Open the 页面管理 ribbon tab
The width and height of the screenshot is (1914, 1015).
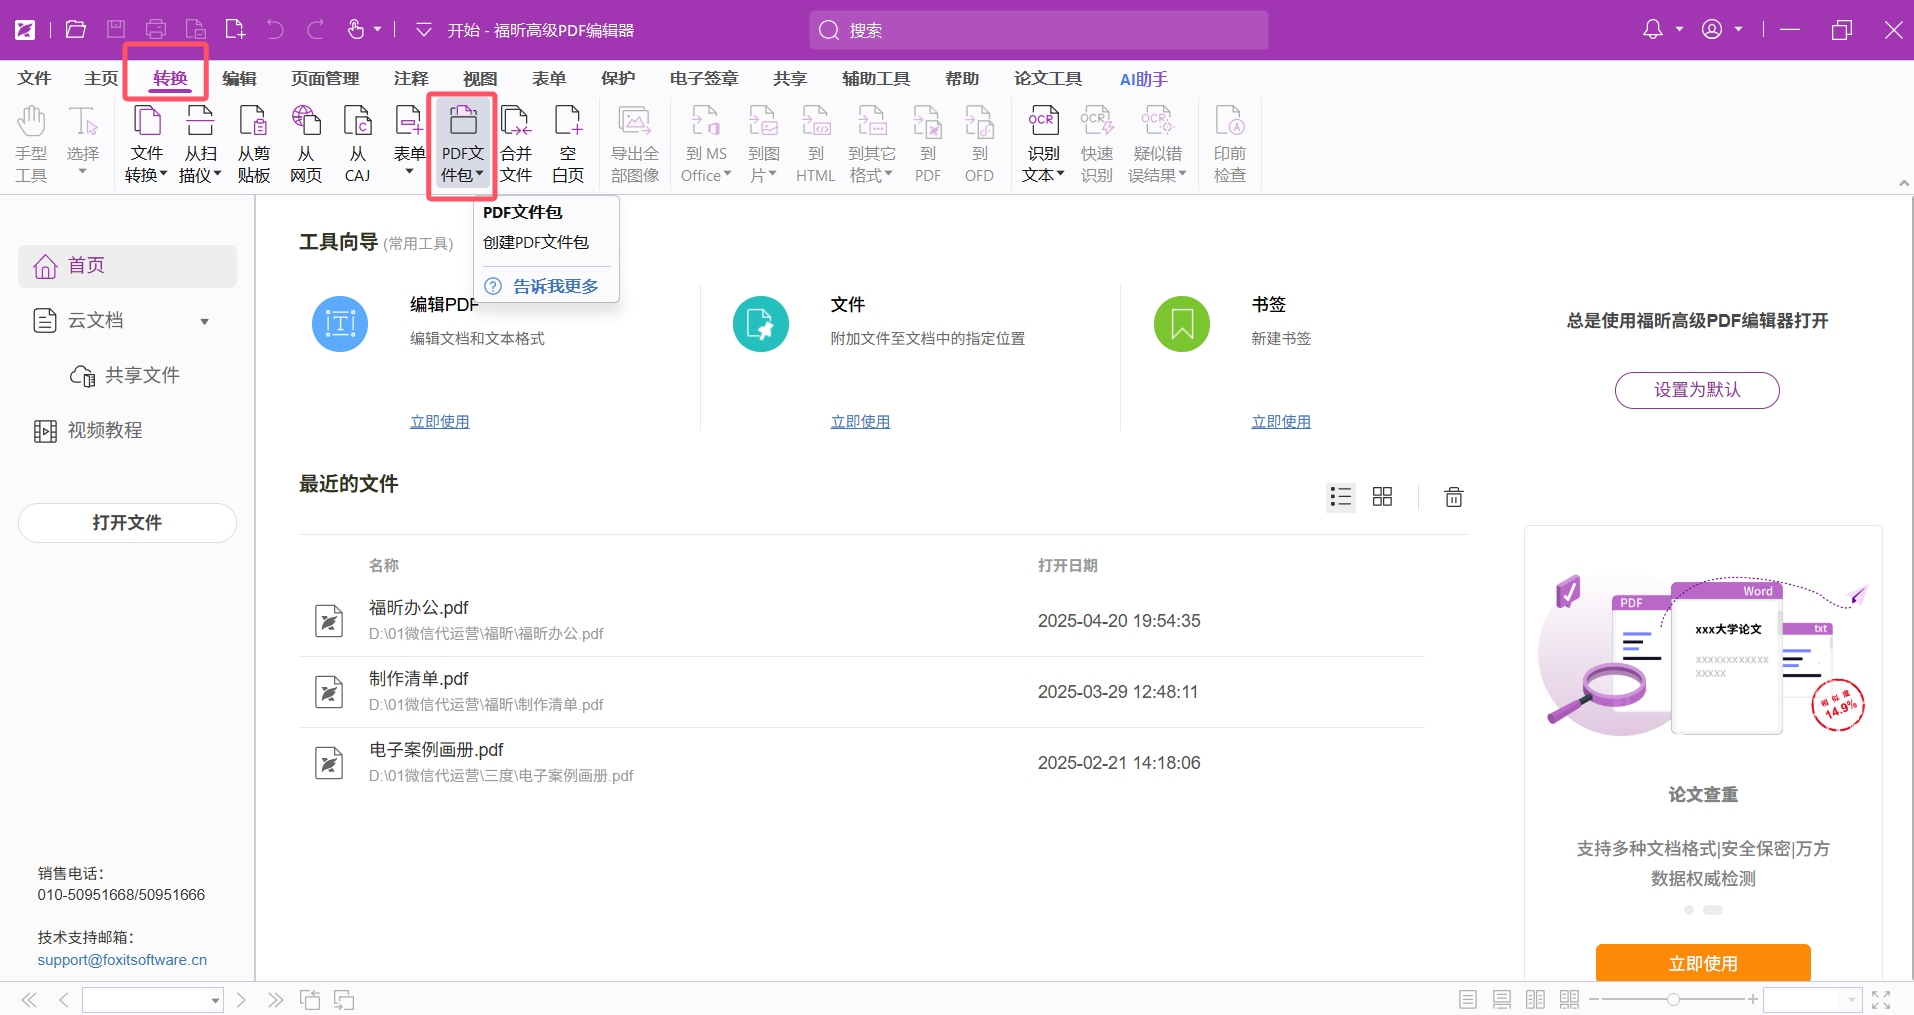[325, 79]
